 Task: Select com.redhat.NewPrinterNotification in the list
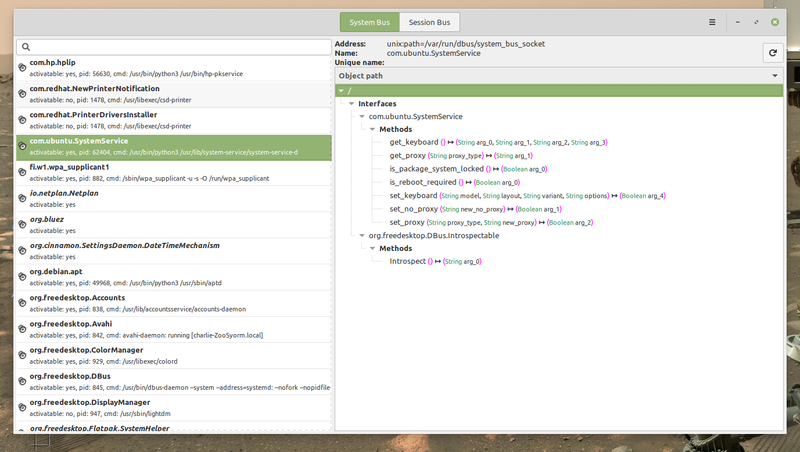click(173, 94)
